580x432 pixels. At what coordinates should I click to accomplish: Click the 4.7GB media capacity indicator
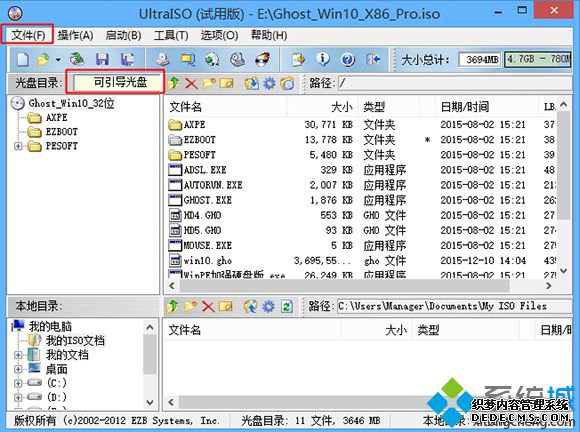point(538,59)
